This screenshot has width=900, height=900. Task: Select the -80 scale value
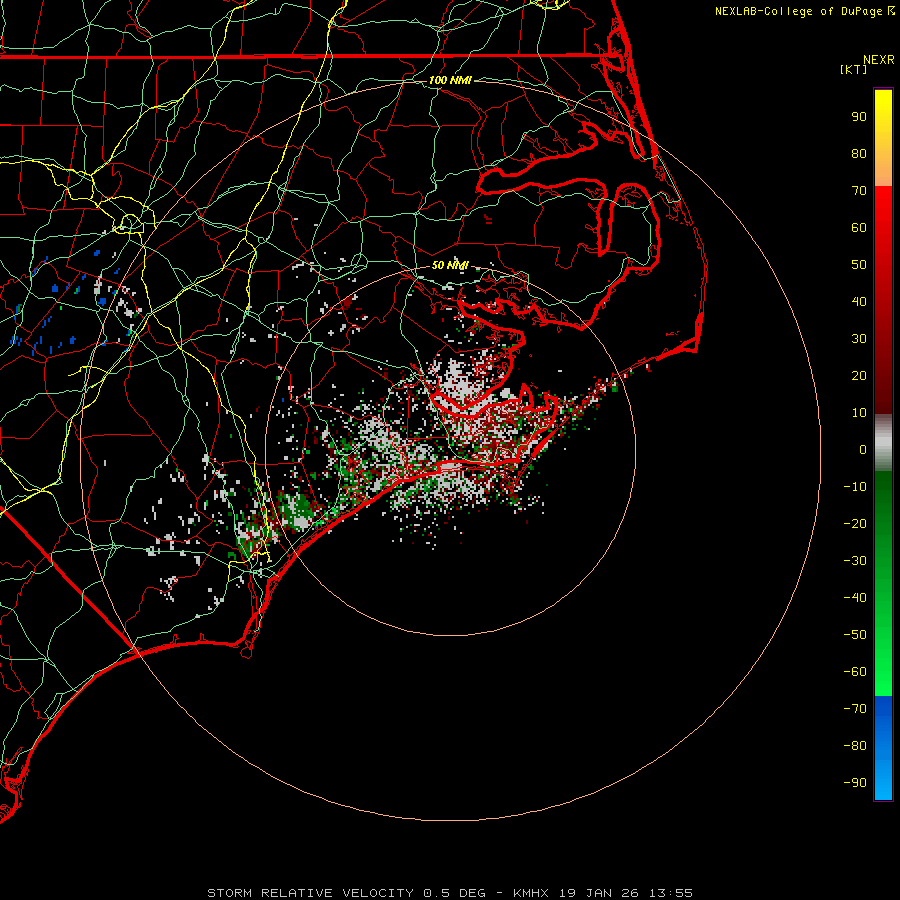coord(855,746)
